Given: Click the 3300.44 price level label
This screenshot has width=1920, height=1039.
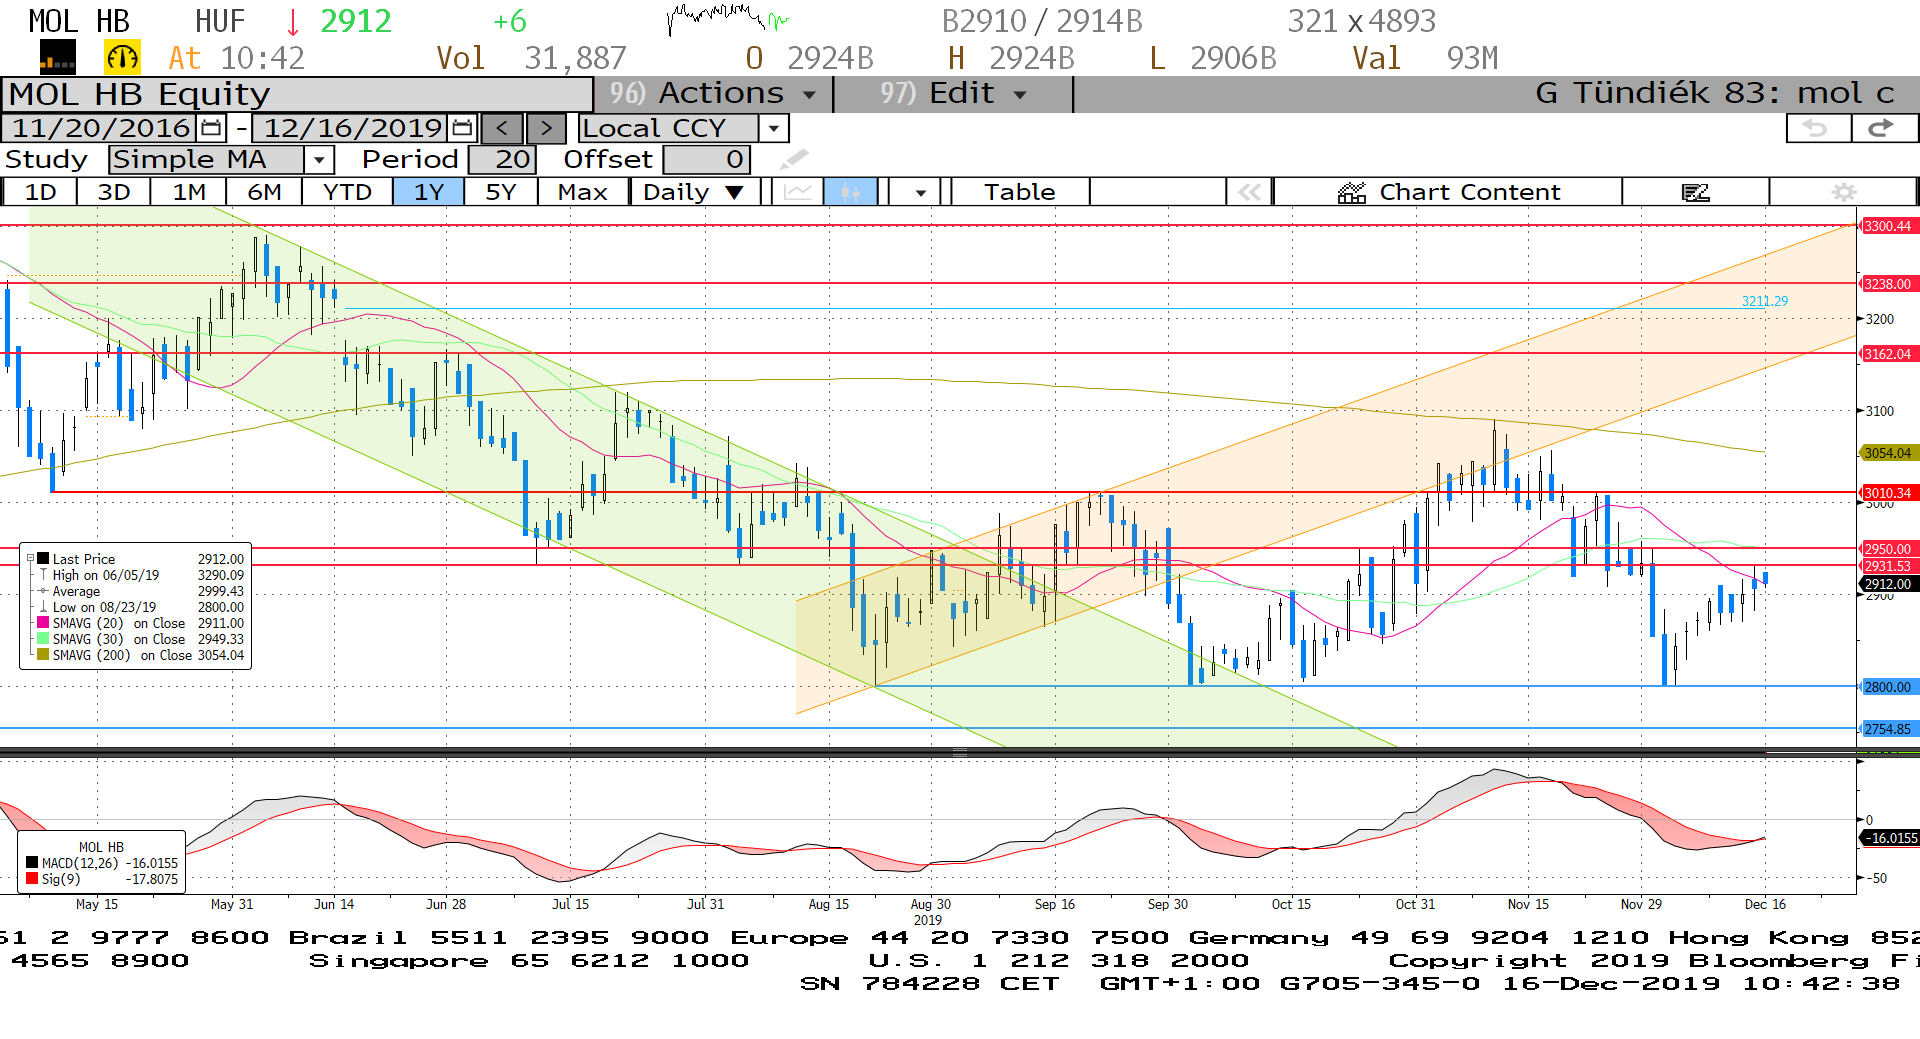Looking at the screenshot, I should click(x=1887, y=226).
